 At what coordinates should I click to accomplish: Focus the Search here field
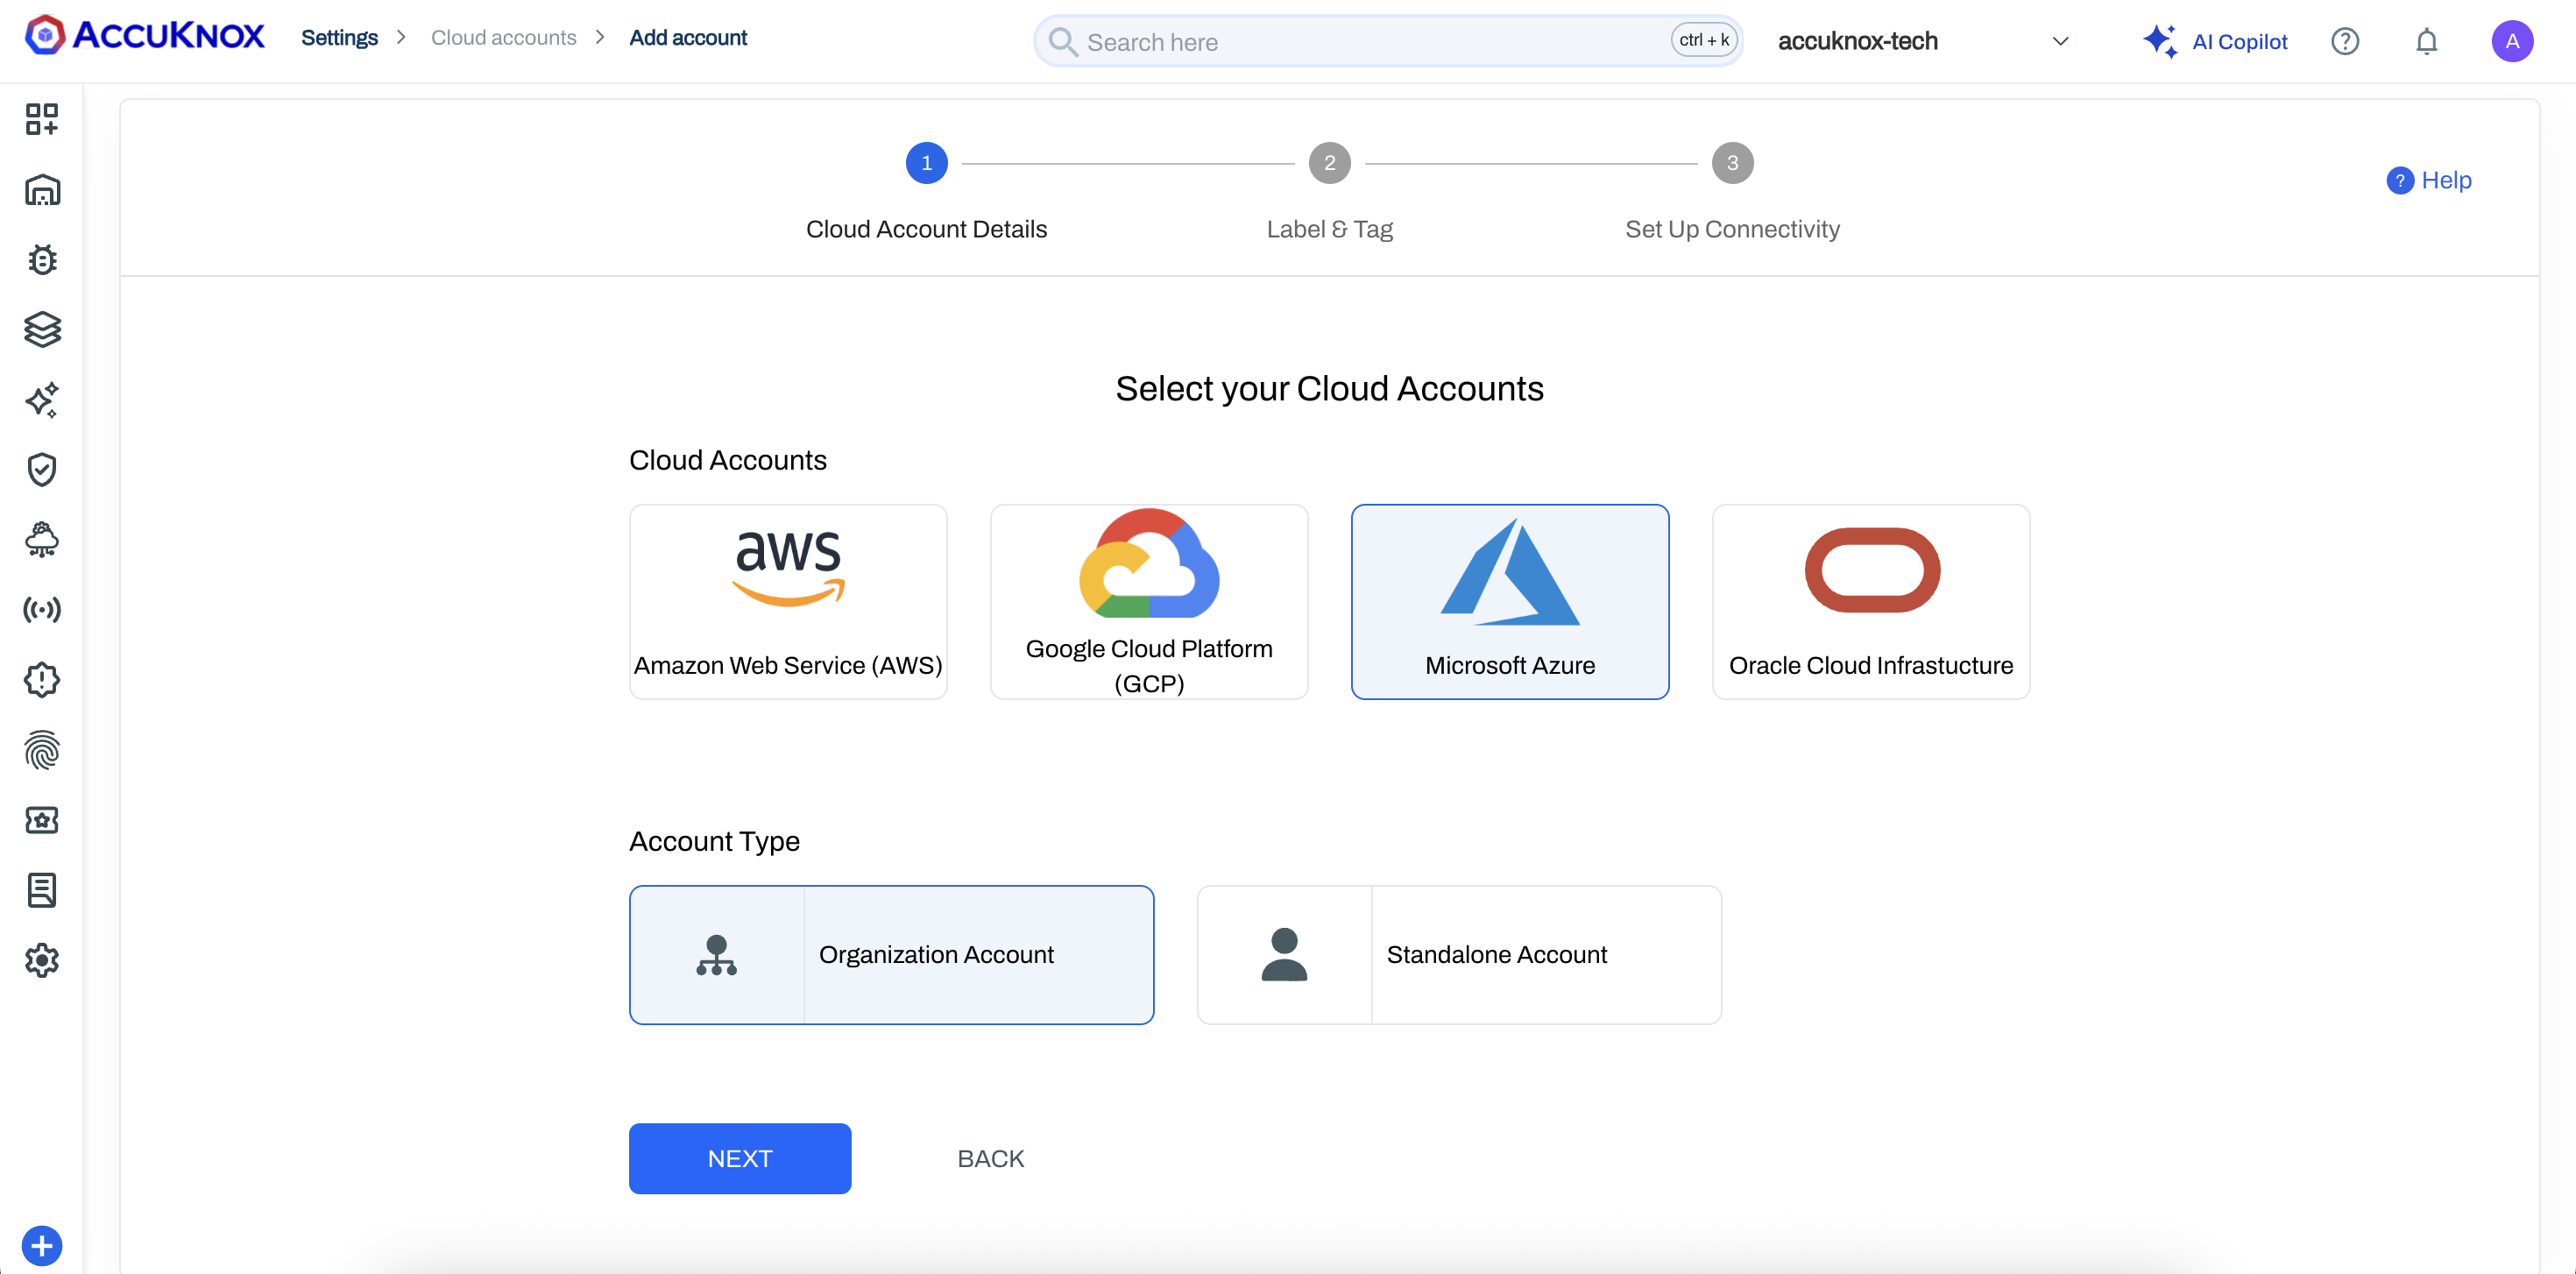pyautogui.click(x=1388, y=41)
